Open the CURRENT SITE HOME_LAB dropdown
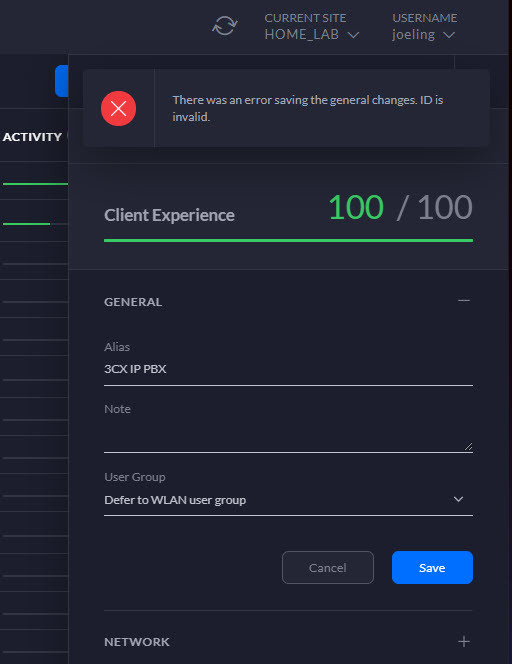This screenshot has width=512, height=664. pos(312,27)
